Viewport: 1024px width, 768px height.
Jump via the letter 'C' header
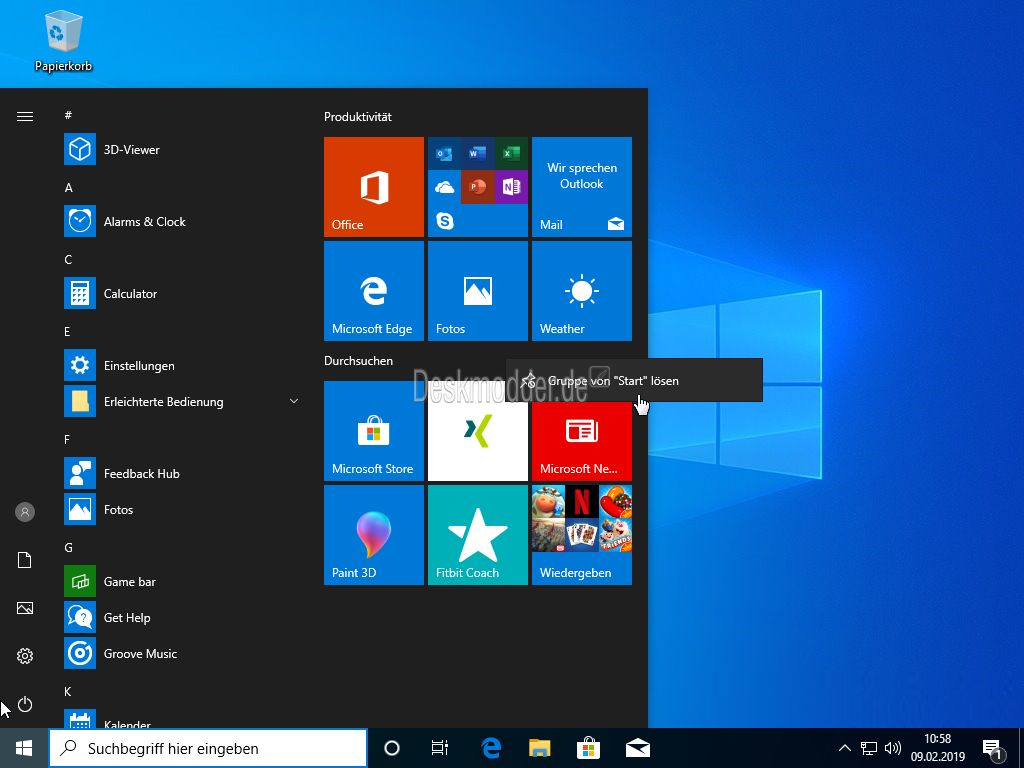pyautogui.click(x=68, y=259)
